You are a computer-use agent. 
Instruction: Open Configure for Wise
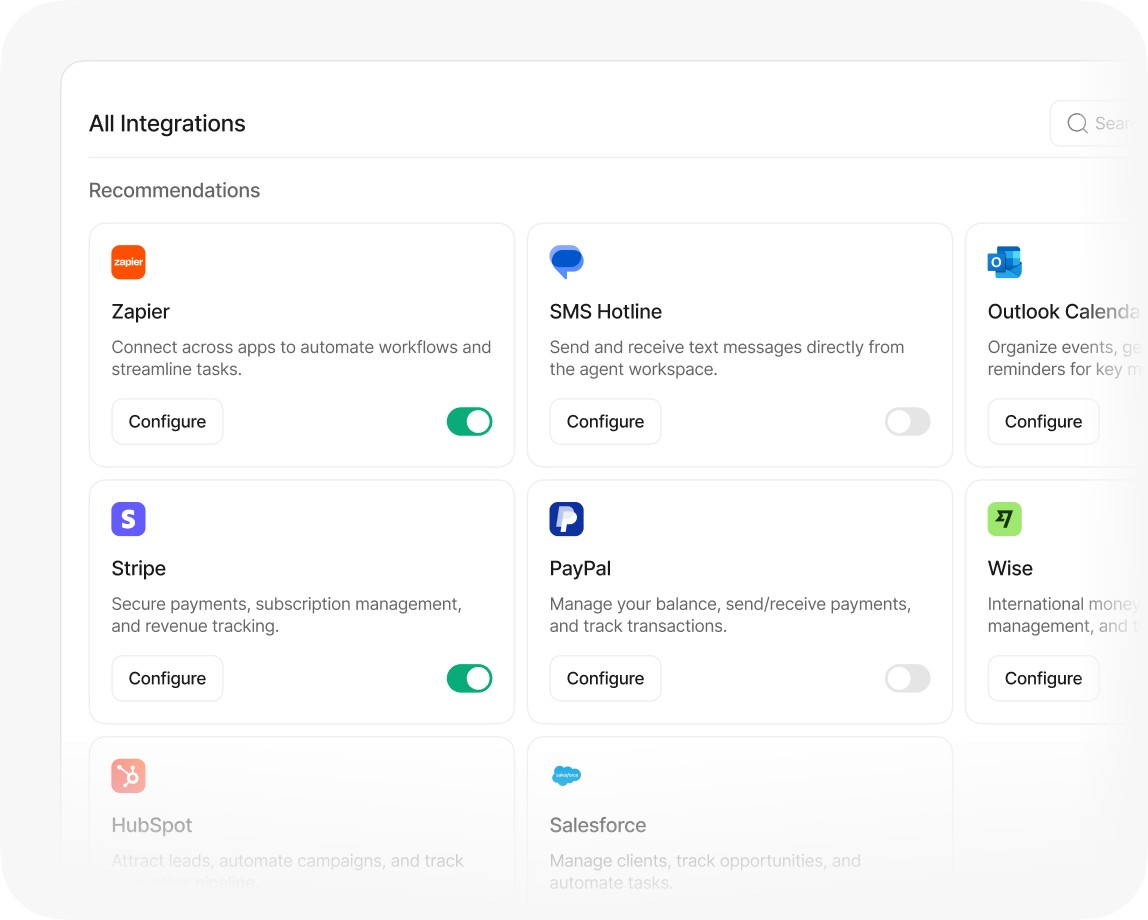tap(1043, 678)
